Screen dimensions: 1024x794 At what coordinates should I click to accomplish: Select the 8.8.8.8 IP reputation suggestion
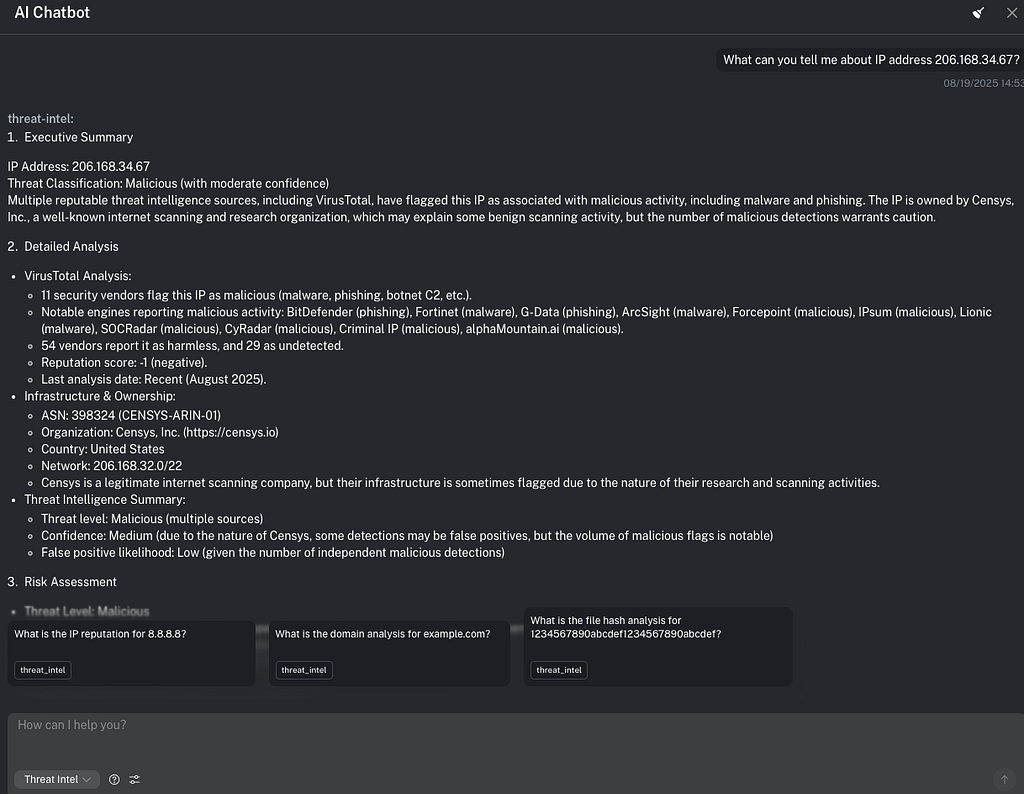[x=131, y=634]
